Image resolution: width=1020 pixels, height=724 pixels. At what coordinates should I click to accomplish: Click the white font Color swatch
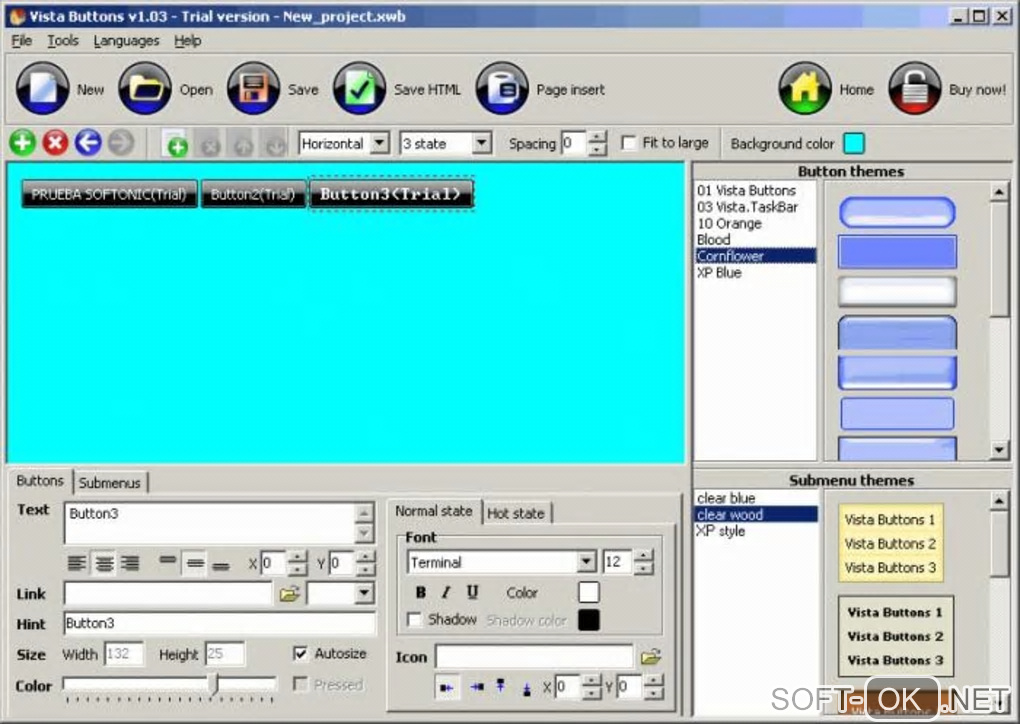click(x=588, y=592)
